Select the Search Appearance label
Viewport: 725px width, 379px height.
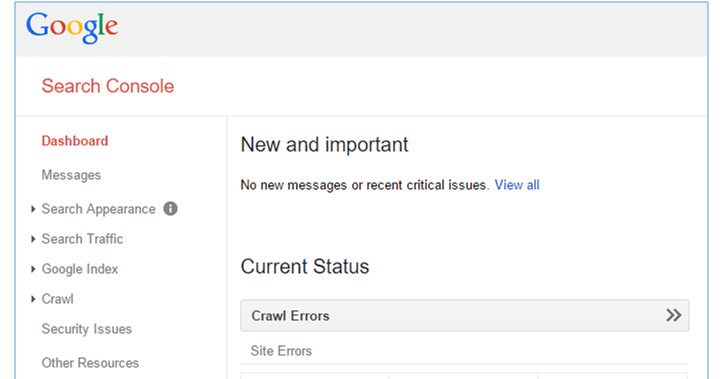click(98, 209)
